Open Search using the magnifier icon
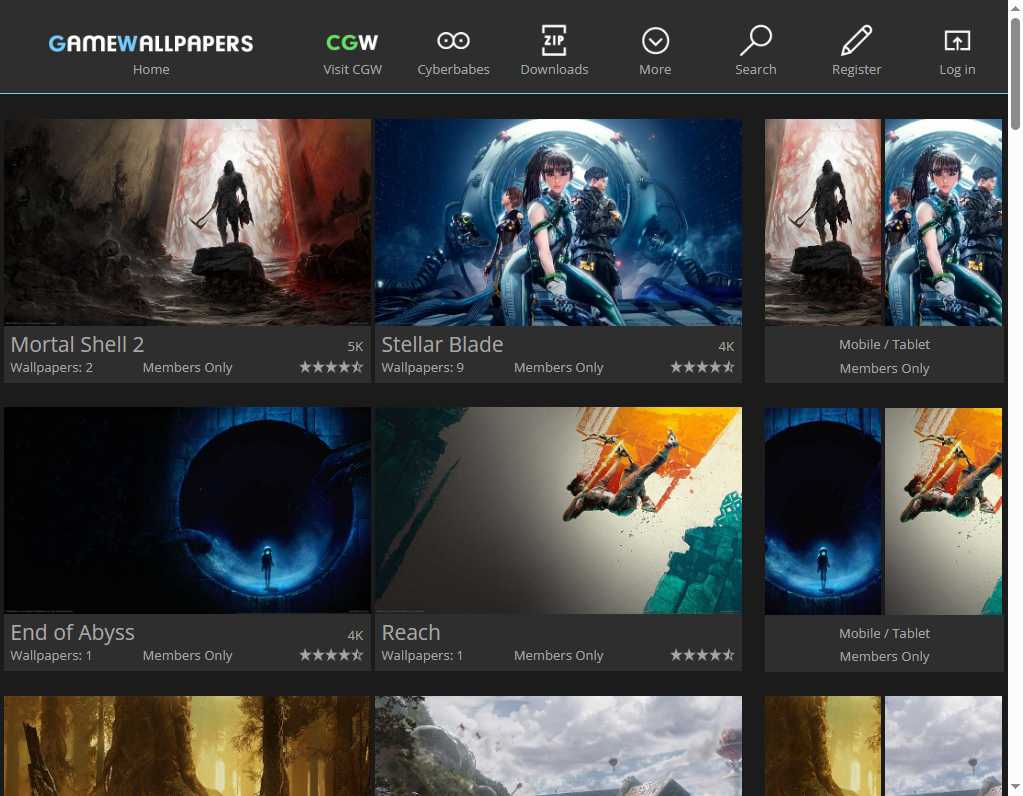The image size is (1023, 796). (x=755, y=40)
